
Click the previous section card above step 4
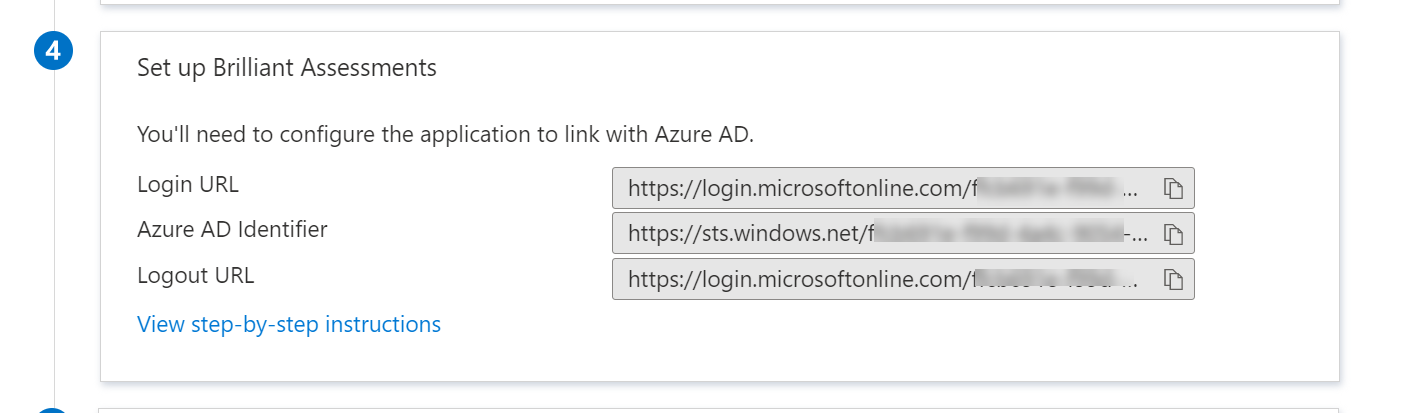pos(718,3)
